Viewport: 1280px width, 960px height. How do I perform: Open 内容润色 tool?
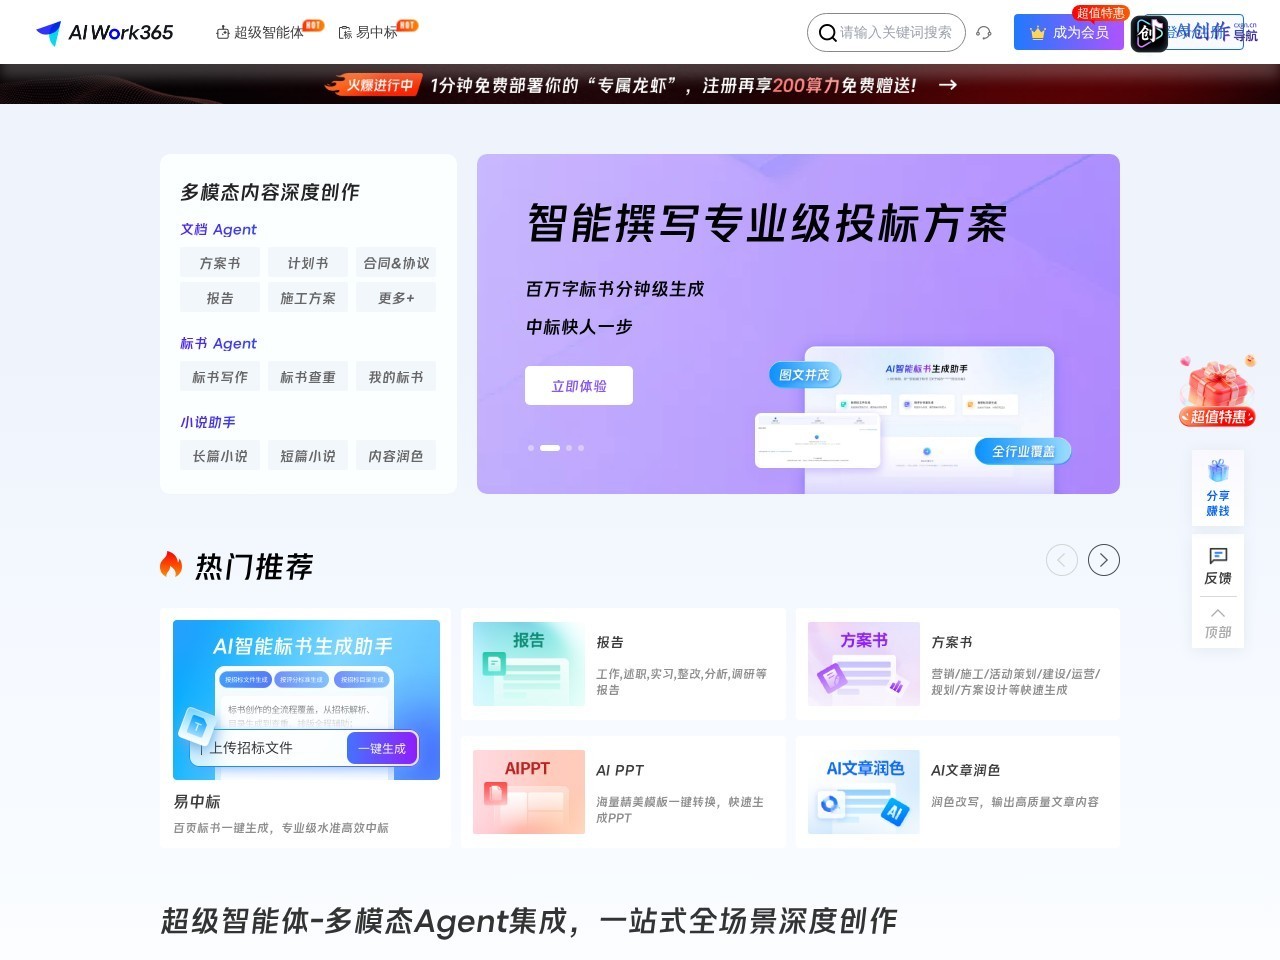[396, 456]
